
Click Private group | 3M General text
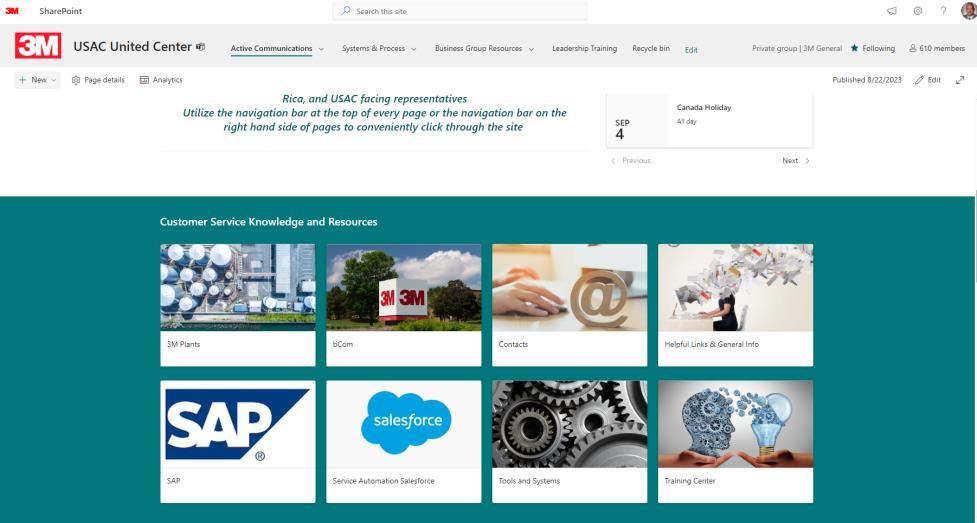(x=797, y=49)
